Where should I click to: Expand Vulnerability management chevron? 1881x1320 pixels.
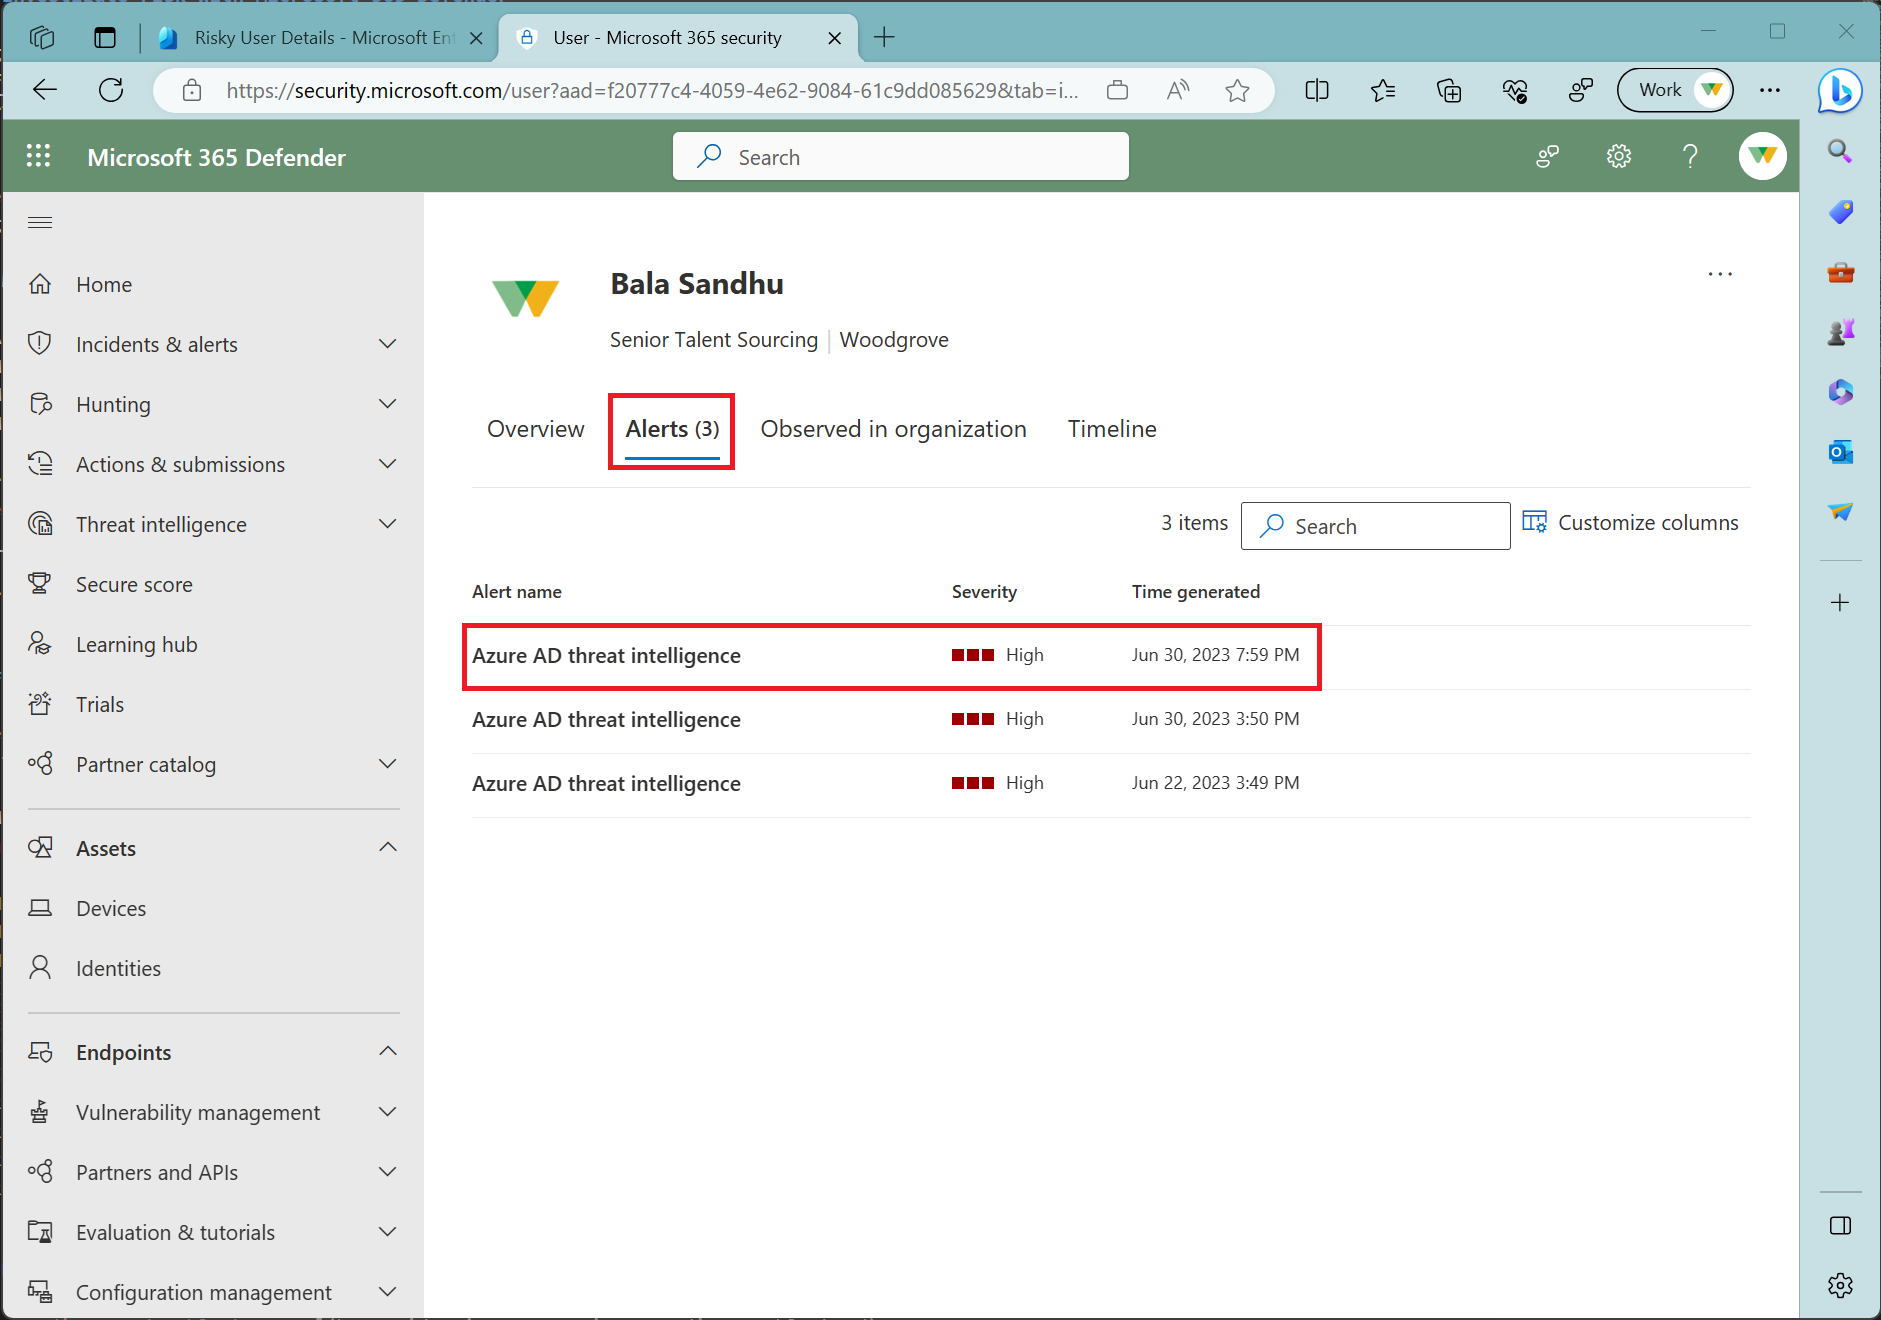point(388,1112)
